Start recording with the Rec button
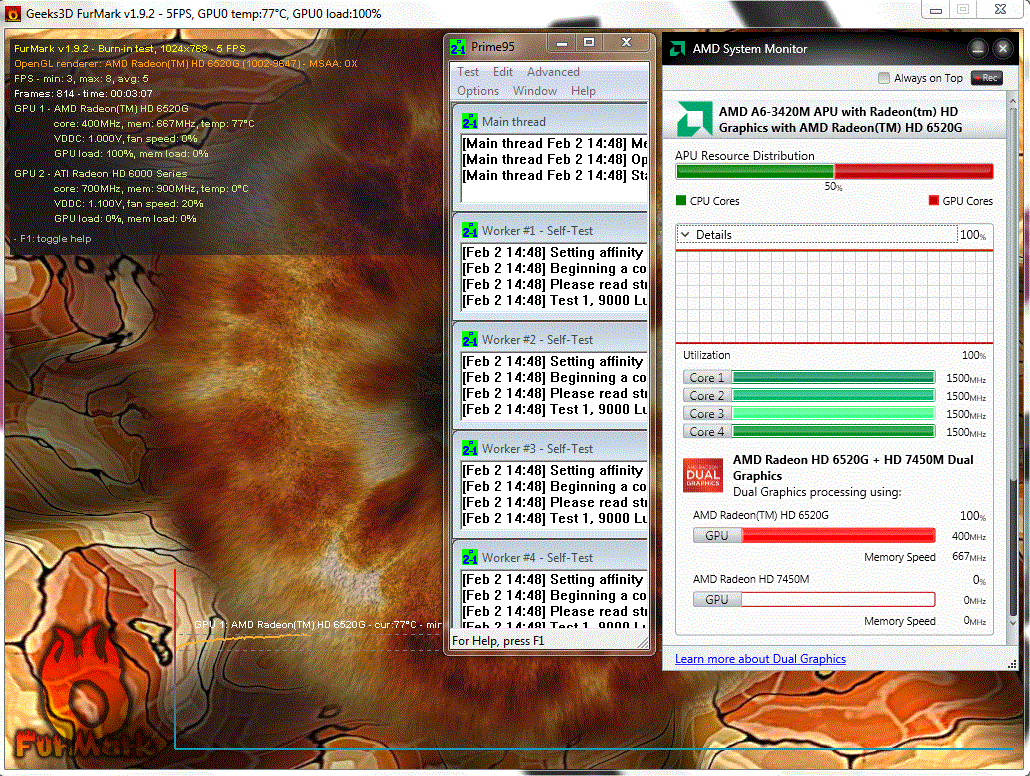Image resolution: width=1030 pixels, height=776 pixels. point(987,78)
